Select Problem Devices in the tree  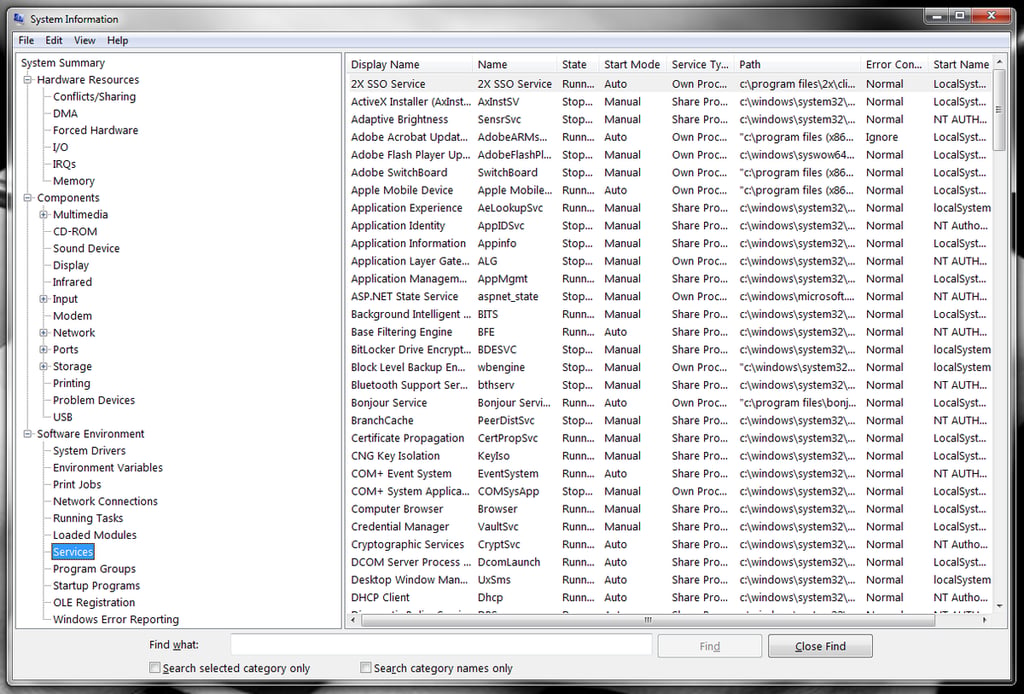click(94, 400)
